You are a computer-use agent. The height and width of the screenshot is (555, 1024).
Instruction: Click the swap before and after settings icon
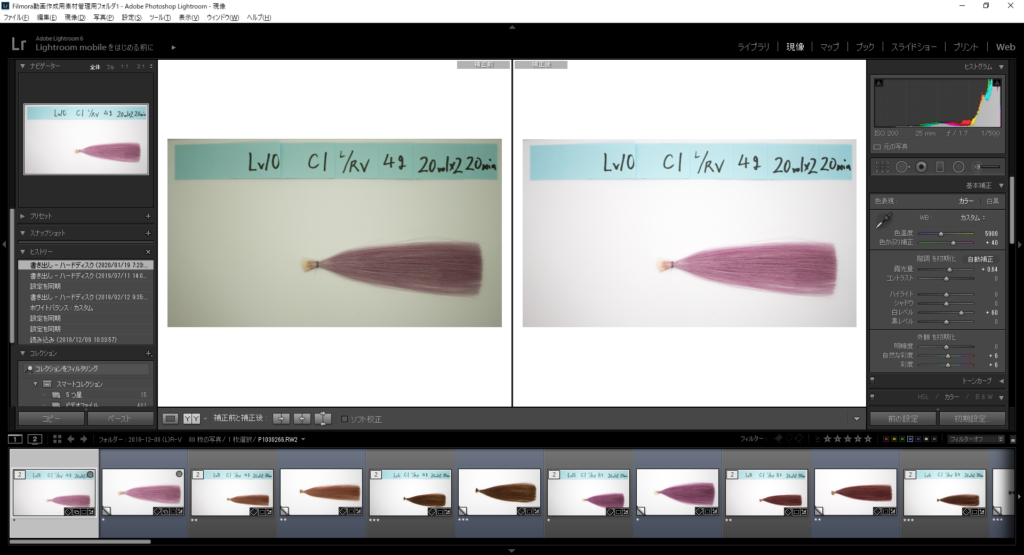[x=323, y=418]
